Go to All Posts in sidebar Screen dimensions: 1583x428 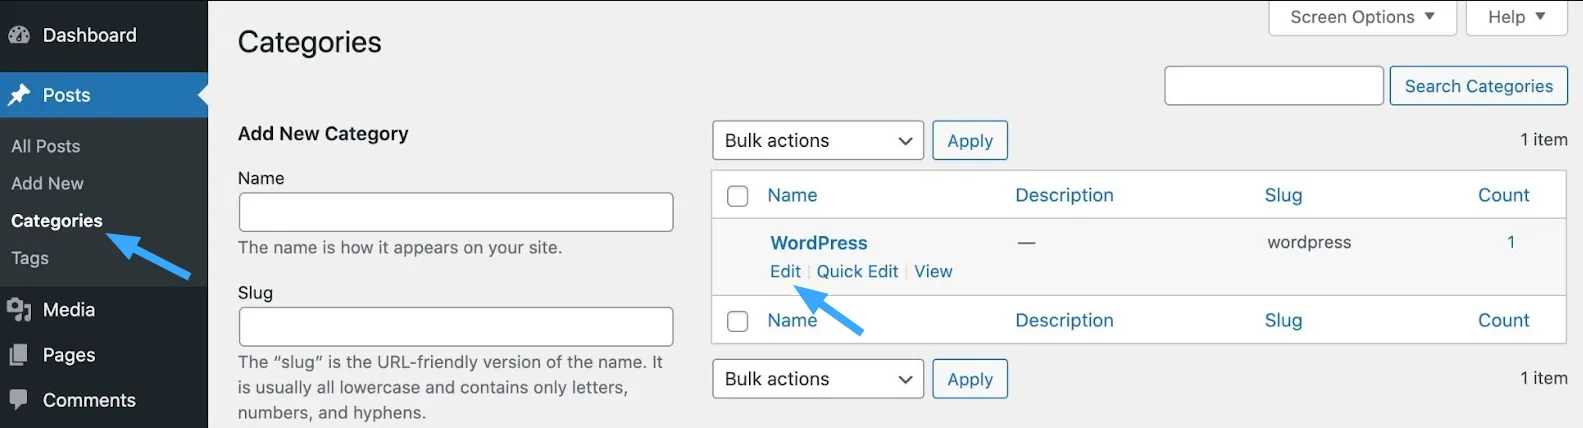(x=46, y=146)
